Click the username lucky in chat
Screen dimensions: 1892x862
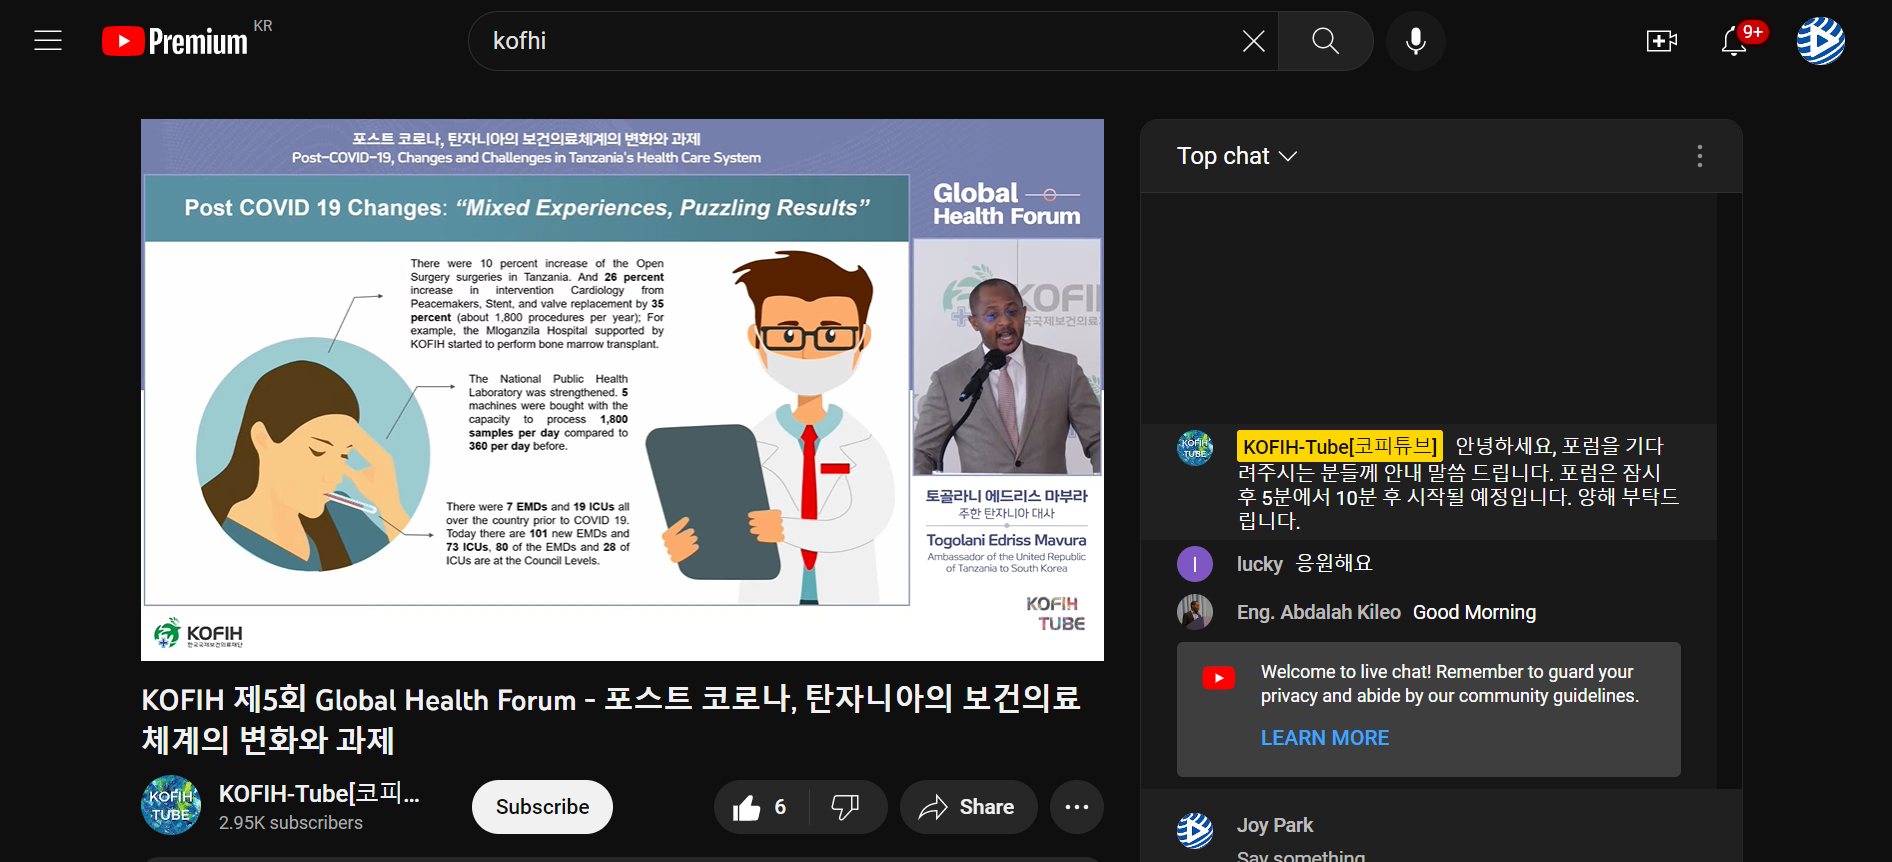click(1259, 564)
